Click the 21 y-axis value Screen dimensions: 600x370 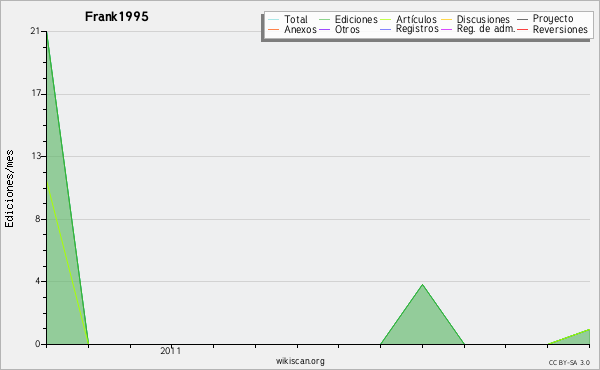pos(35,31)
